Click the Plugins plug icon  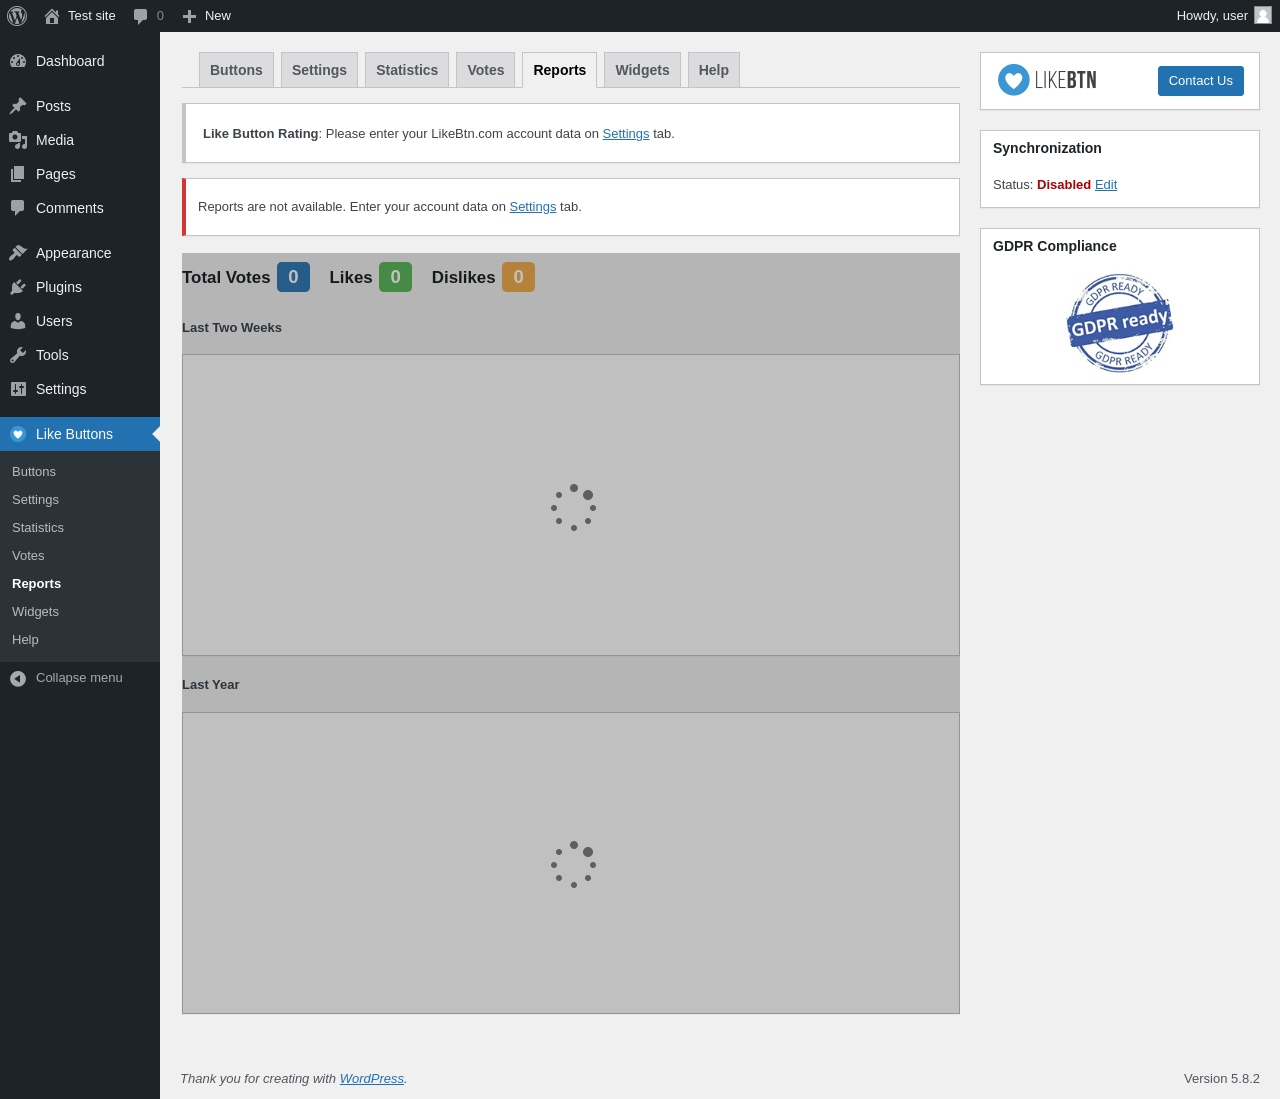pos(18,287)
